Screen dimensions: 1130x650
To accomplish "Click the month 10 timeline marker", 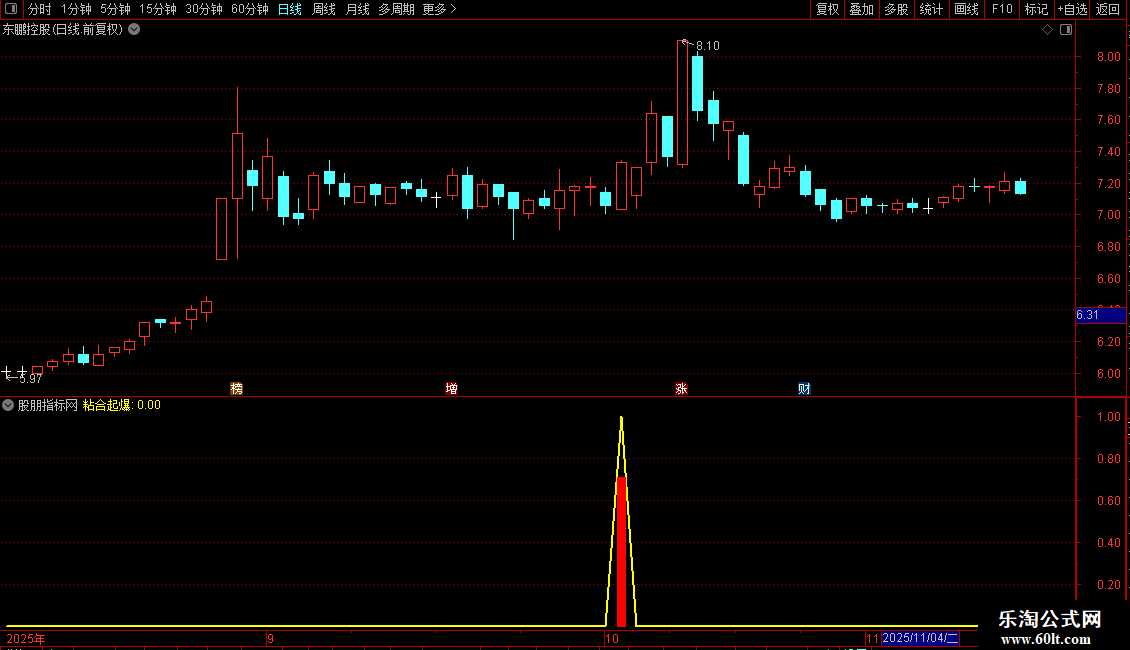I will point(612,638).
